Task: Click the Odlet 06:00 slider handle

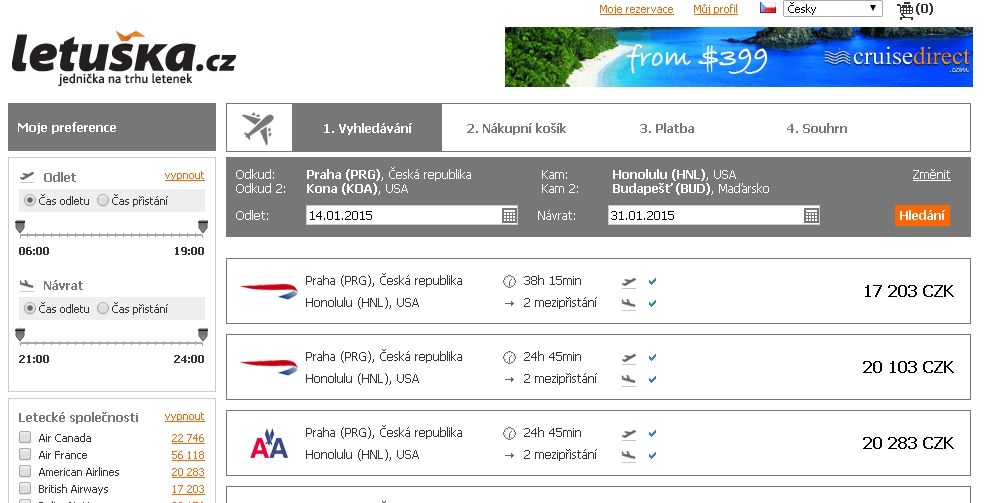Action: [x=20, y=227]
